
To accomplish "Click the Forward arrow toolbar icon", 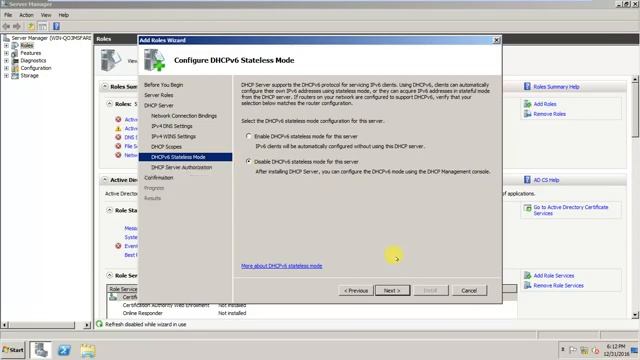I will click(17, 27).
